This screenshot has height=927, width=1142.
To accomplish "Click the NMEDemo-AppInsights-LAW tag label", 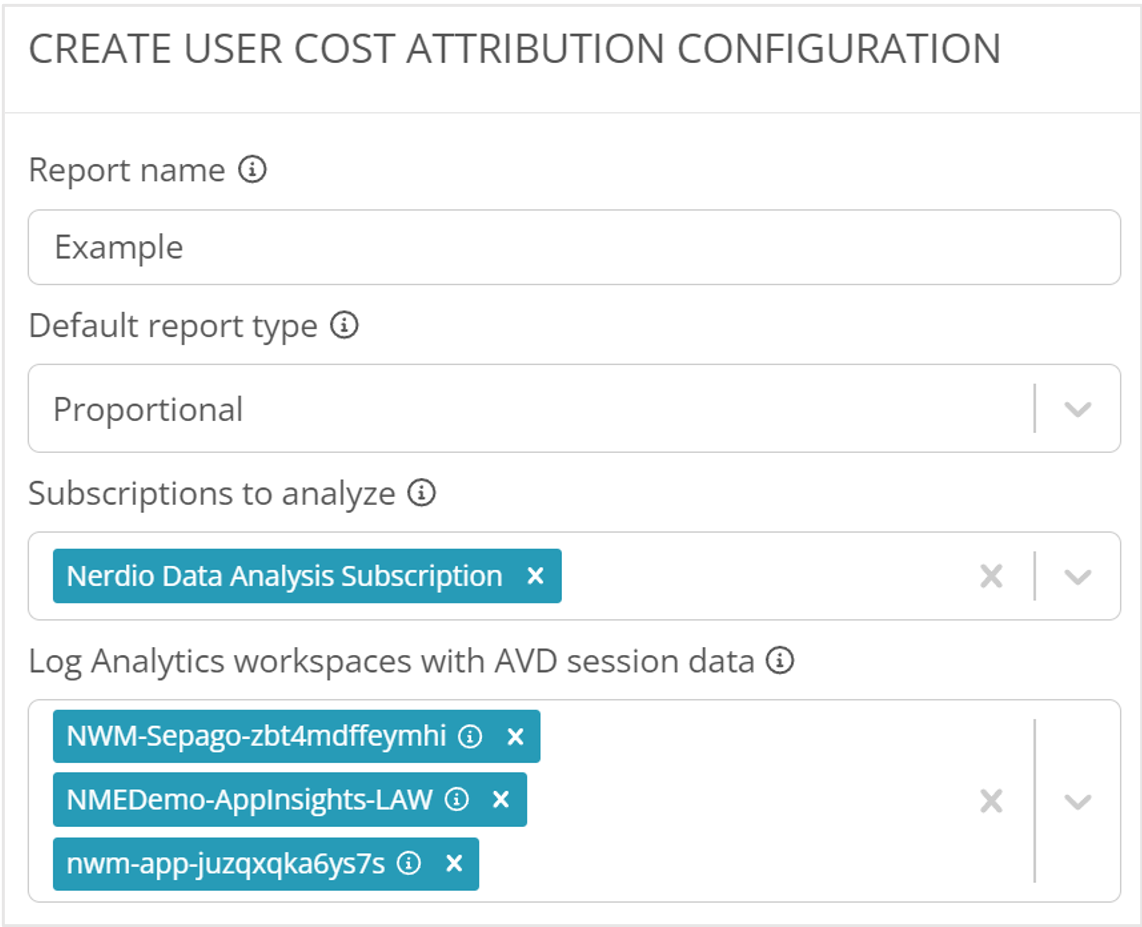I will (x=249, y=799).
